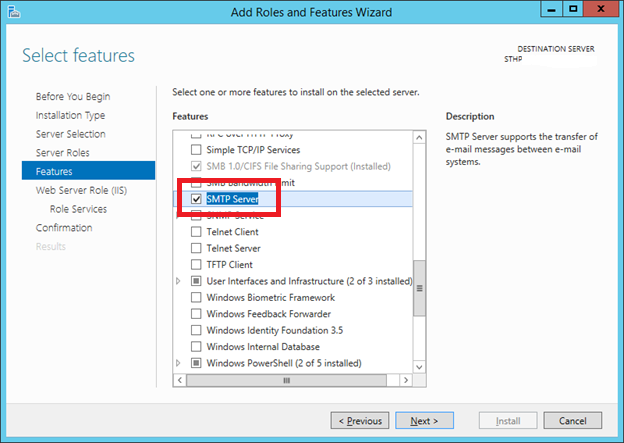The image size is (624, 443).
Task: Expand User Interfaces and Infrastructure node
Action: coord(178,281)
